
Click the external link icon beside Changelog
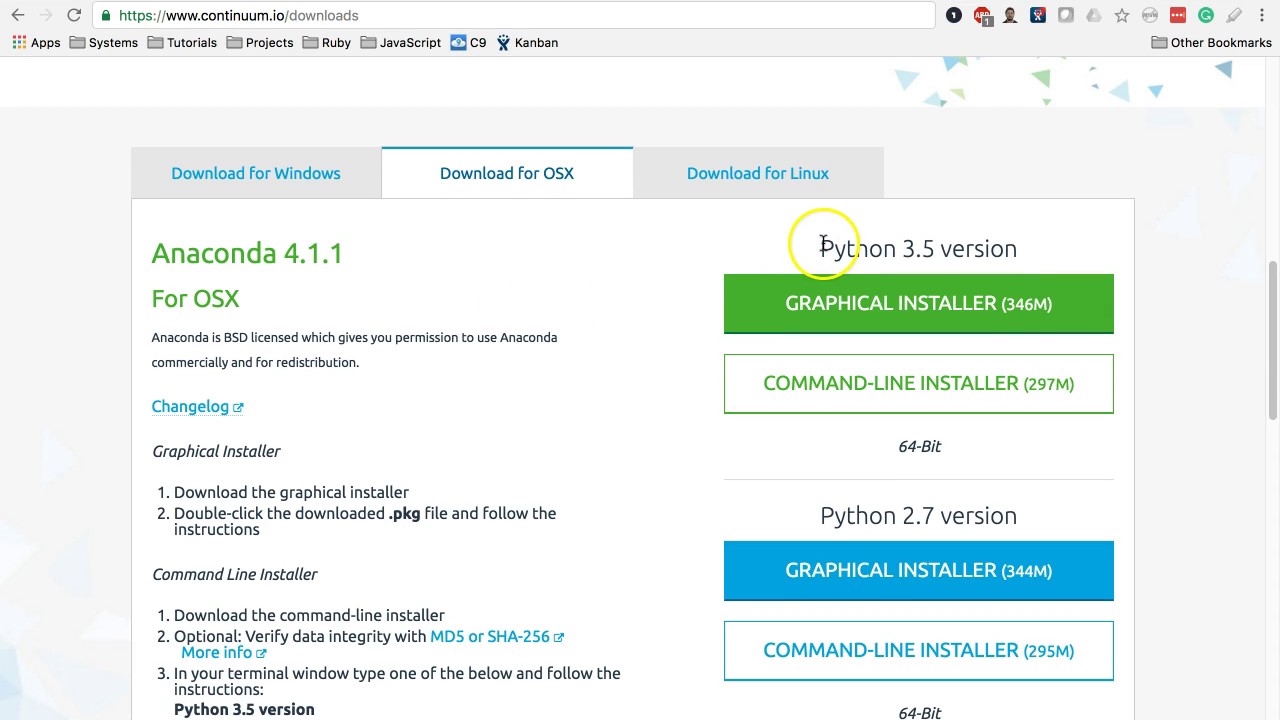[x=238, y=408]
